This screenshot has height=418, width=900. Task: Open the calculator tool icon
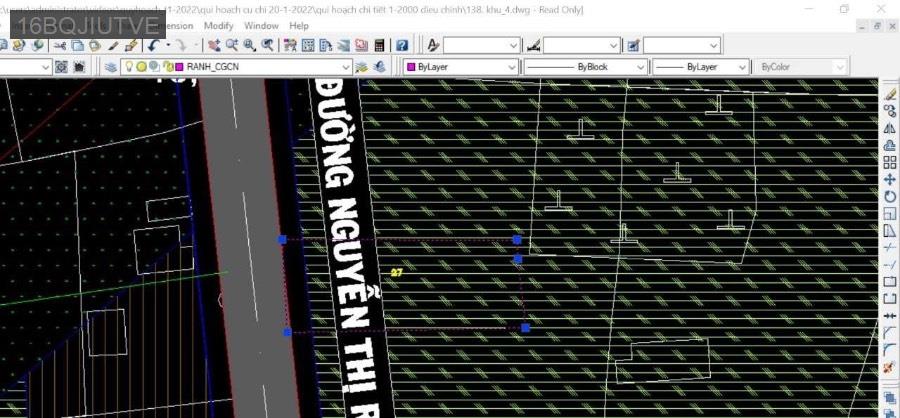[379, 45]
